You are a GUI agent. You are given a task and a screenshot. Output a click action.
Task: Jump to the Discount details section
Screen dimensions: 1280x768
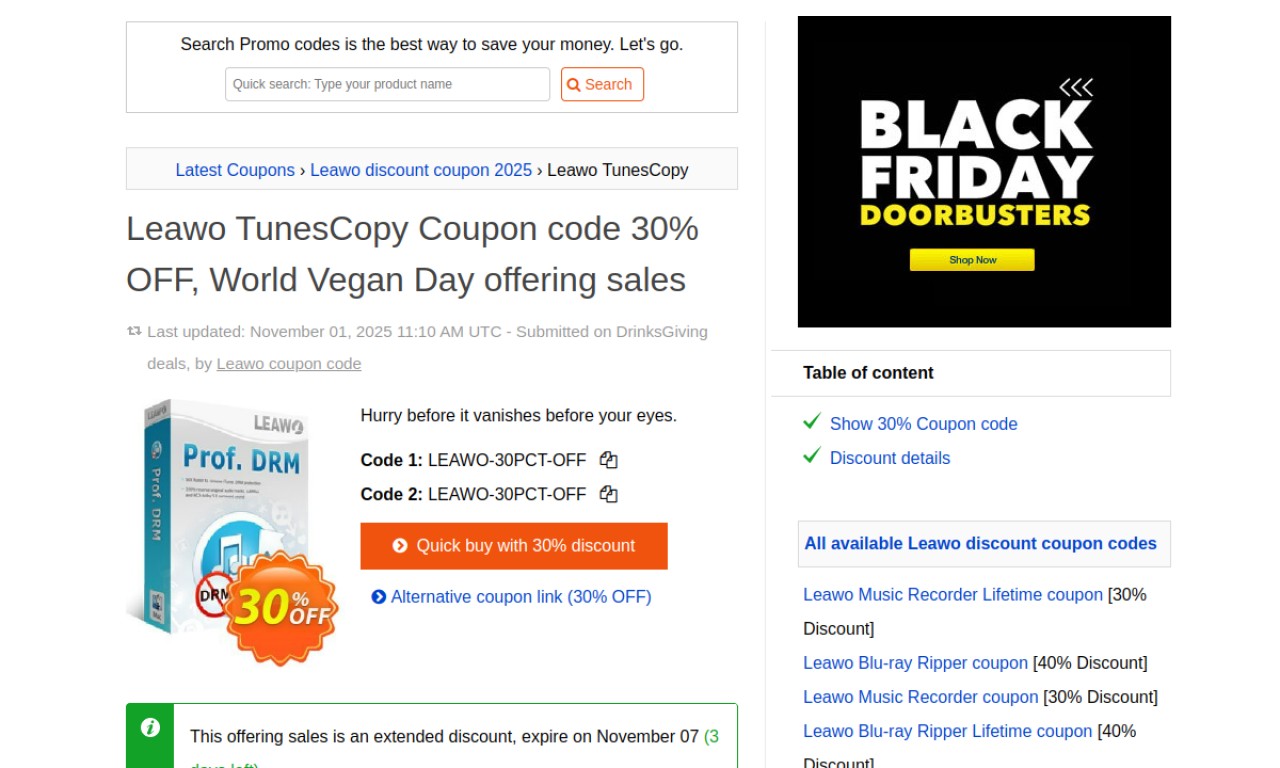pos(890,458)
